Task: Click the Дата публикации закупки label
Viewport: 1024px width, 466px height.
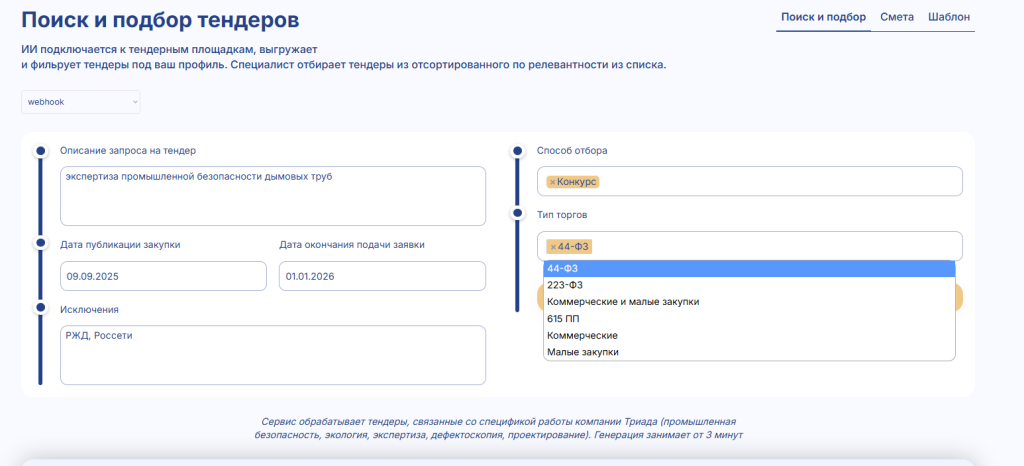Action: point(120,245)
